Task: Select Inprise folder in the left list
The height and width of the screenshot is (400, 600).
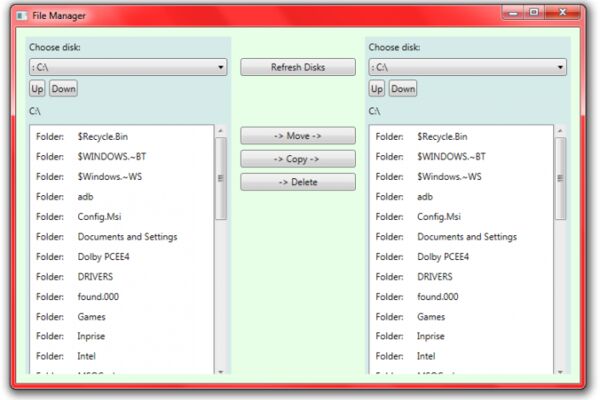Action: pos(122,336)
